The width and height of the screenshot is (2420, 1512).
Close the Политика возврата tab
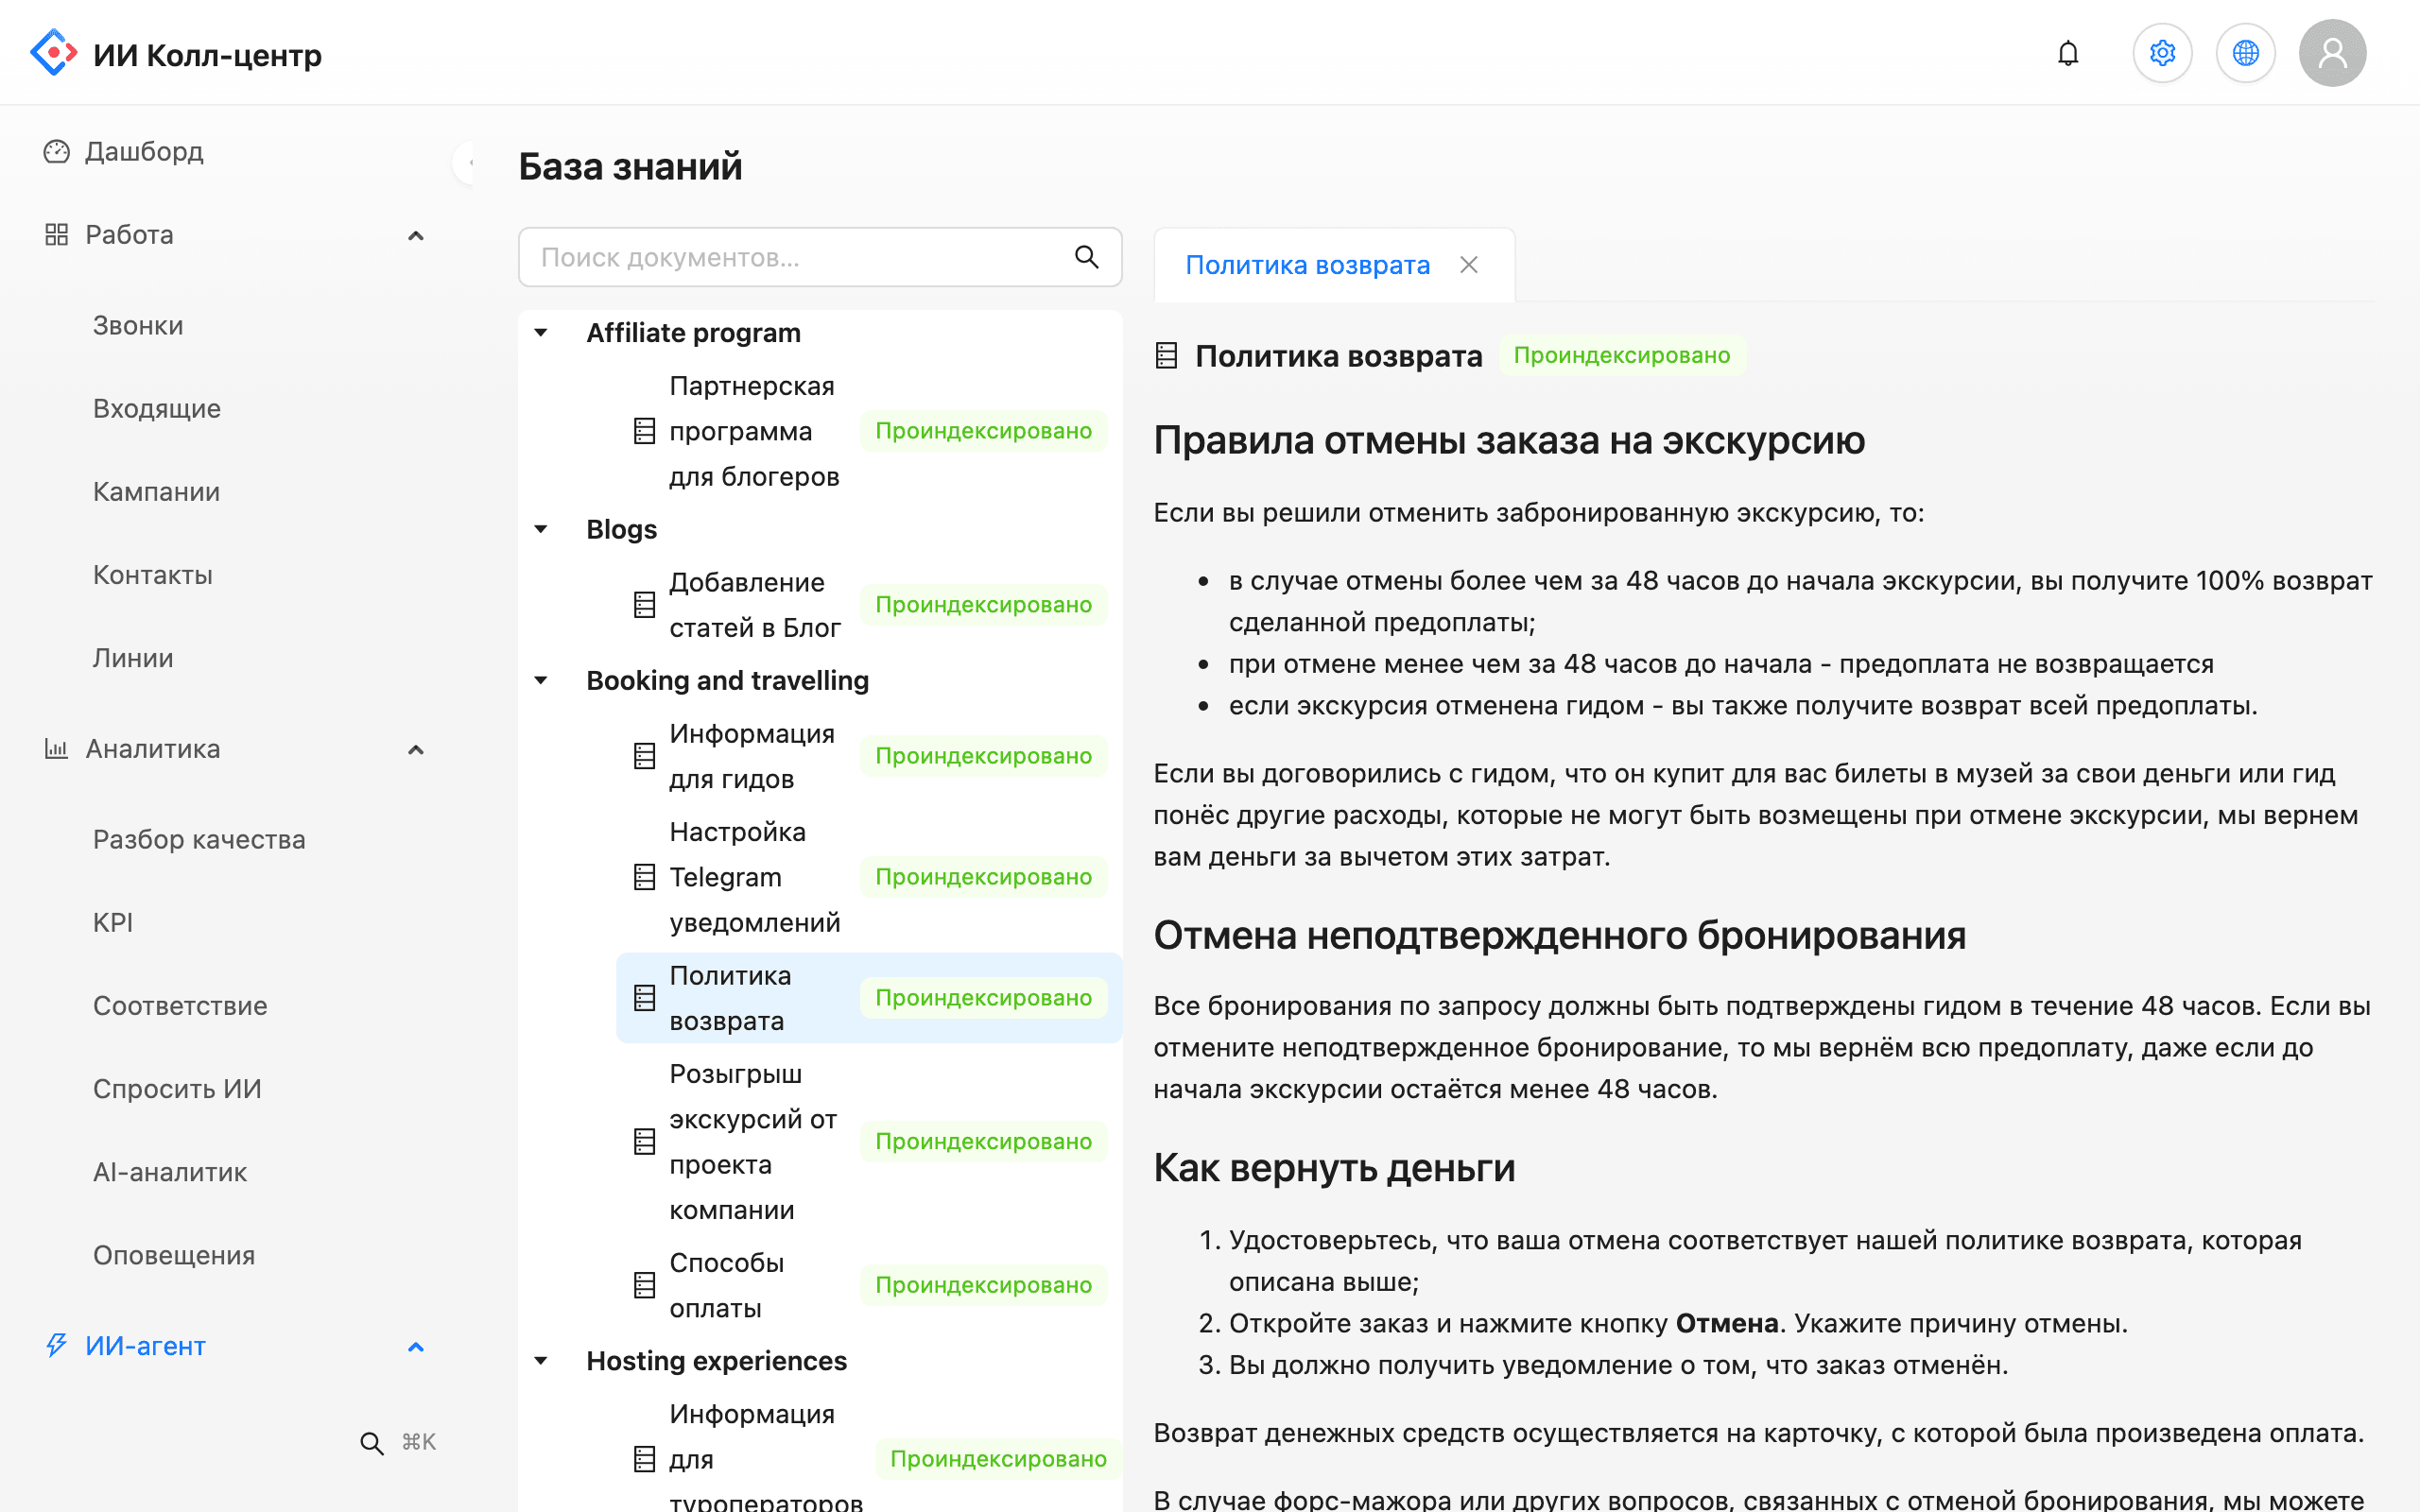pyautogui.click(x=1469, y=265)
